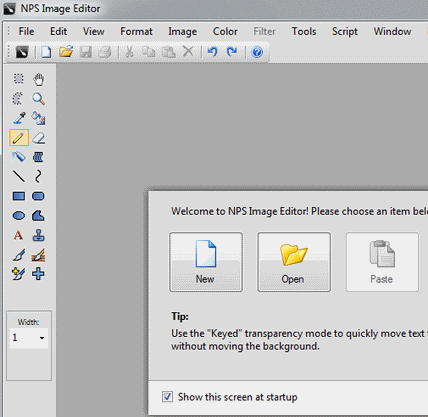This screenshot has width=428, height=417.
Task: Click the Undo arrow toolbar icon
Action: coord(212,52)
